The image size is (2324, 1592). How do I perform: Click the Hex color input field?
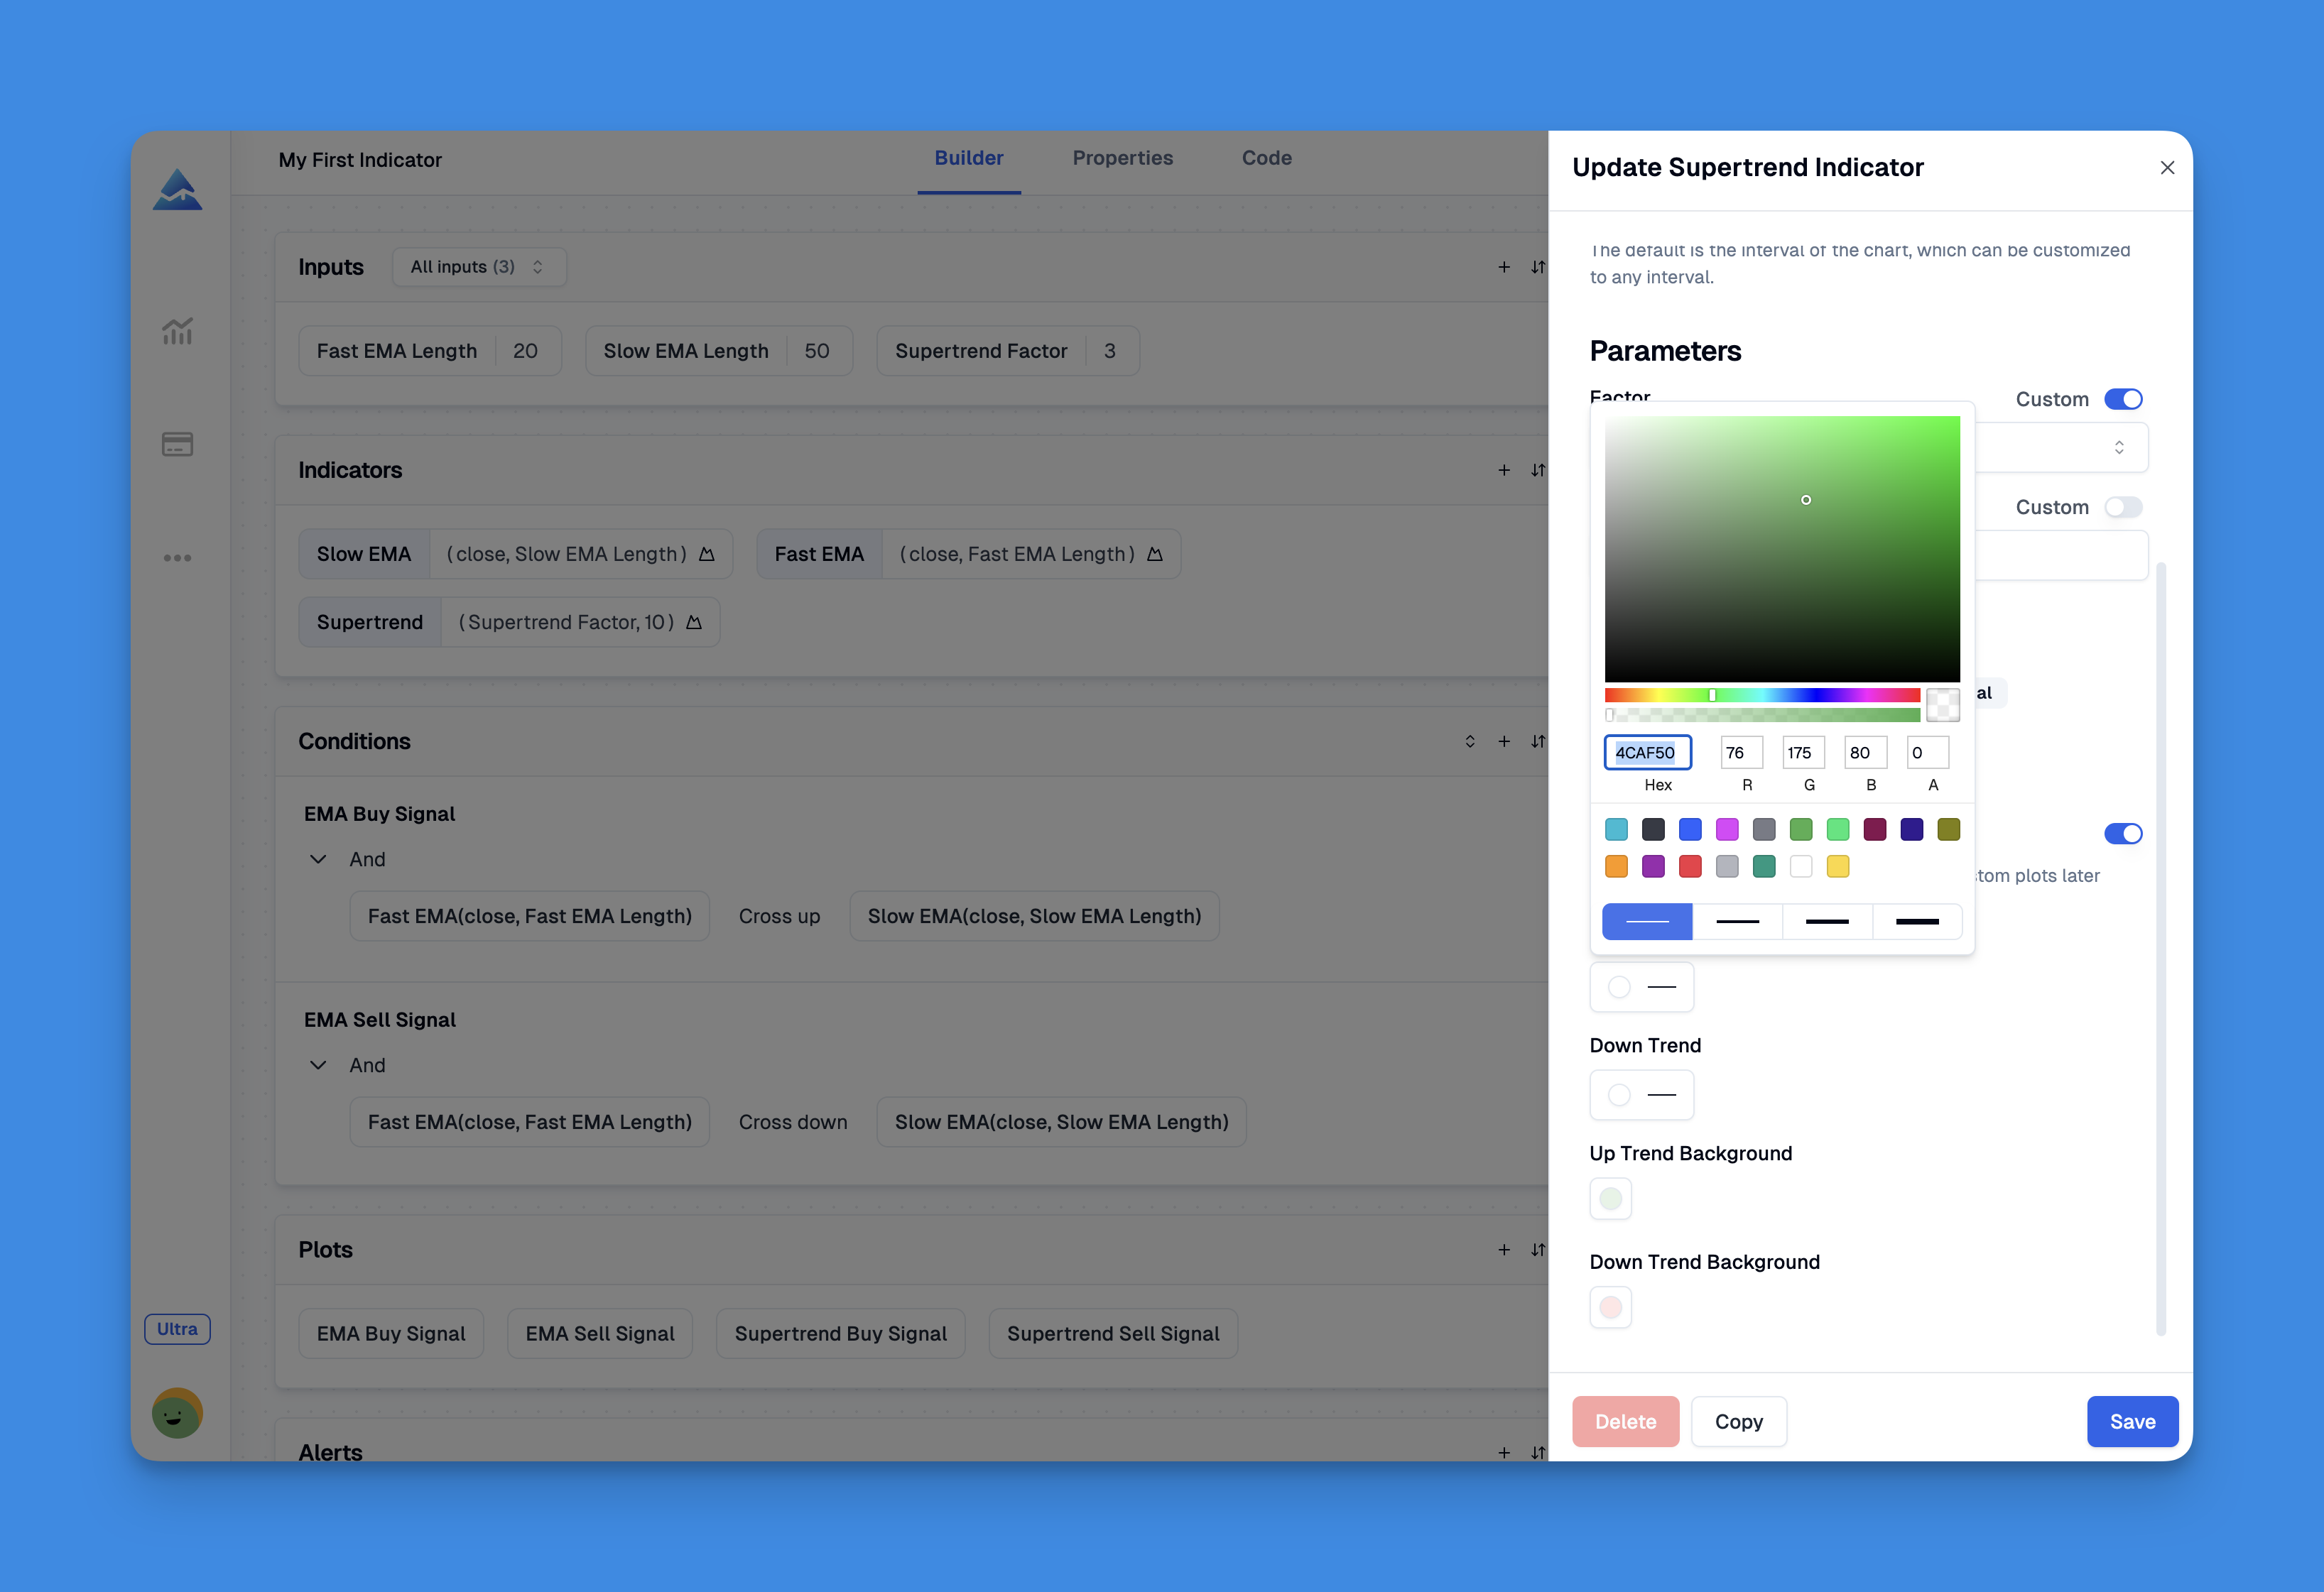(1648, 752)
